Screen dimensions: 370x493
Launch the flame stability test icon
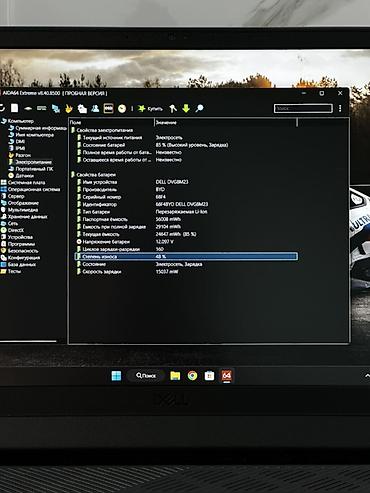pos(69,108)
